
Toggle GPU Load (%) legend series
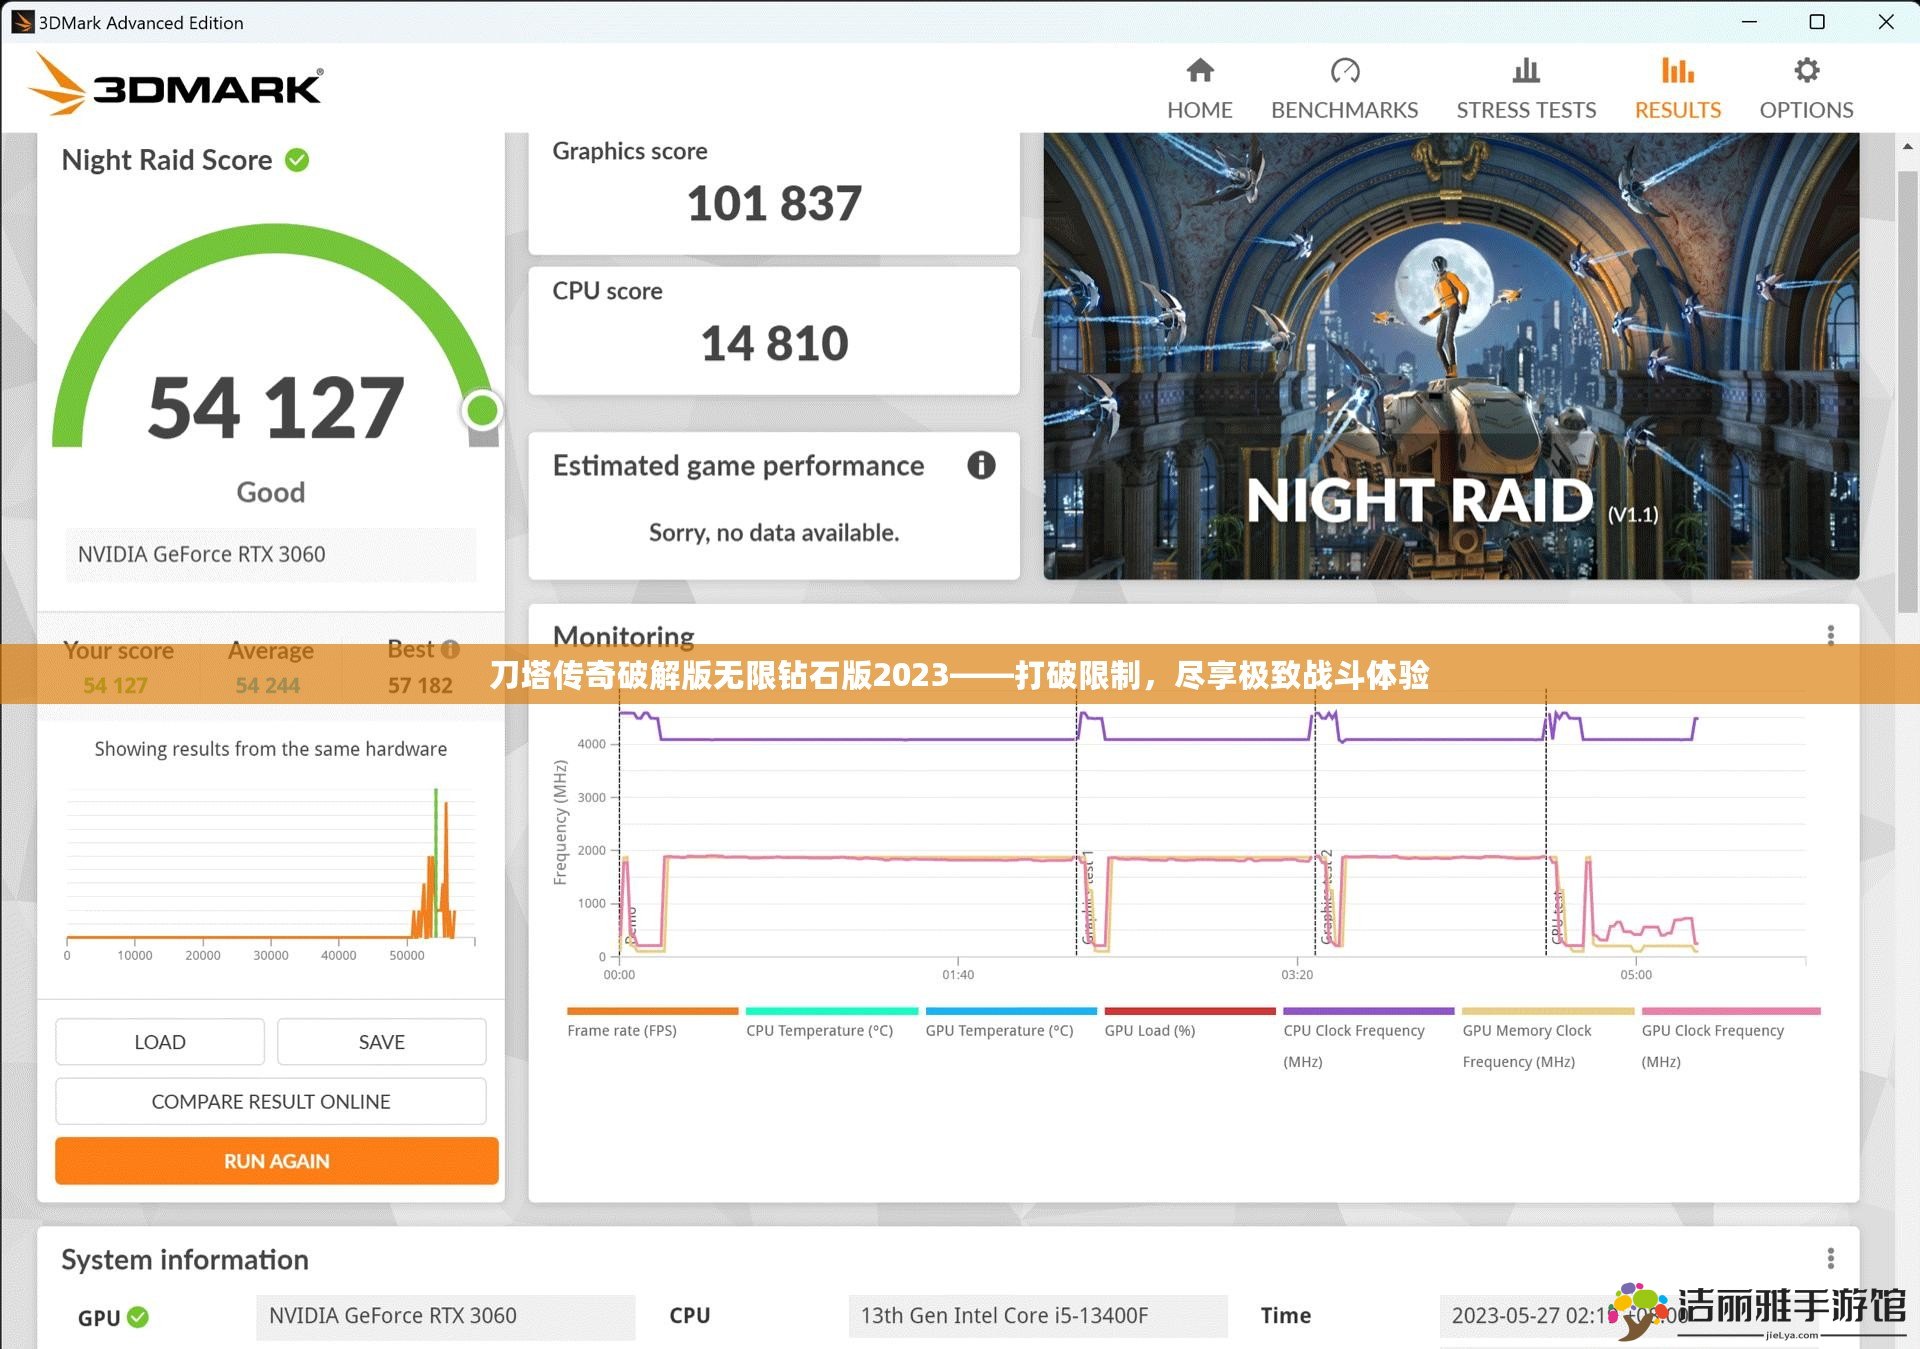click(x=1189, y=1023)
